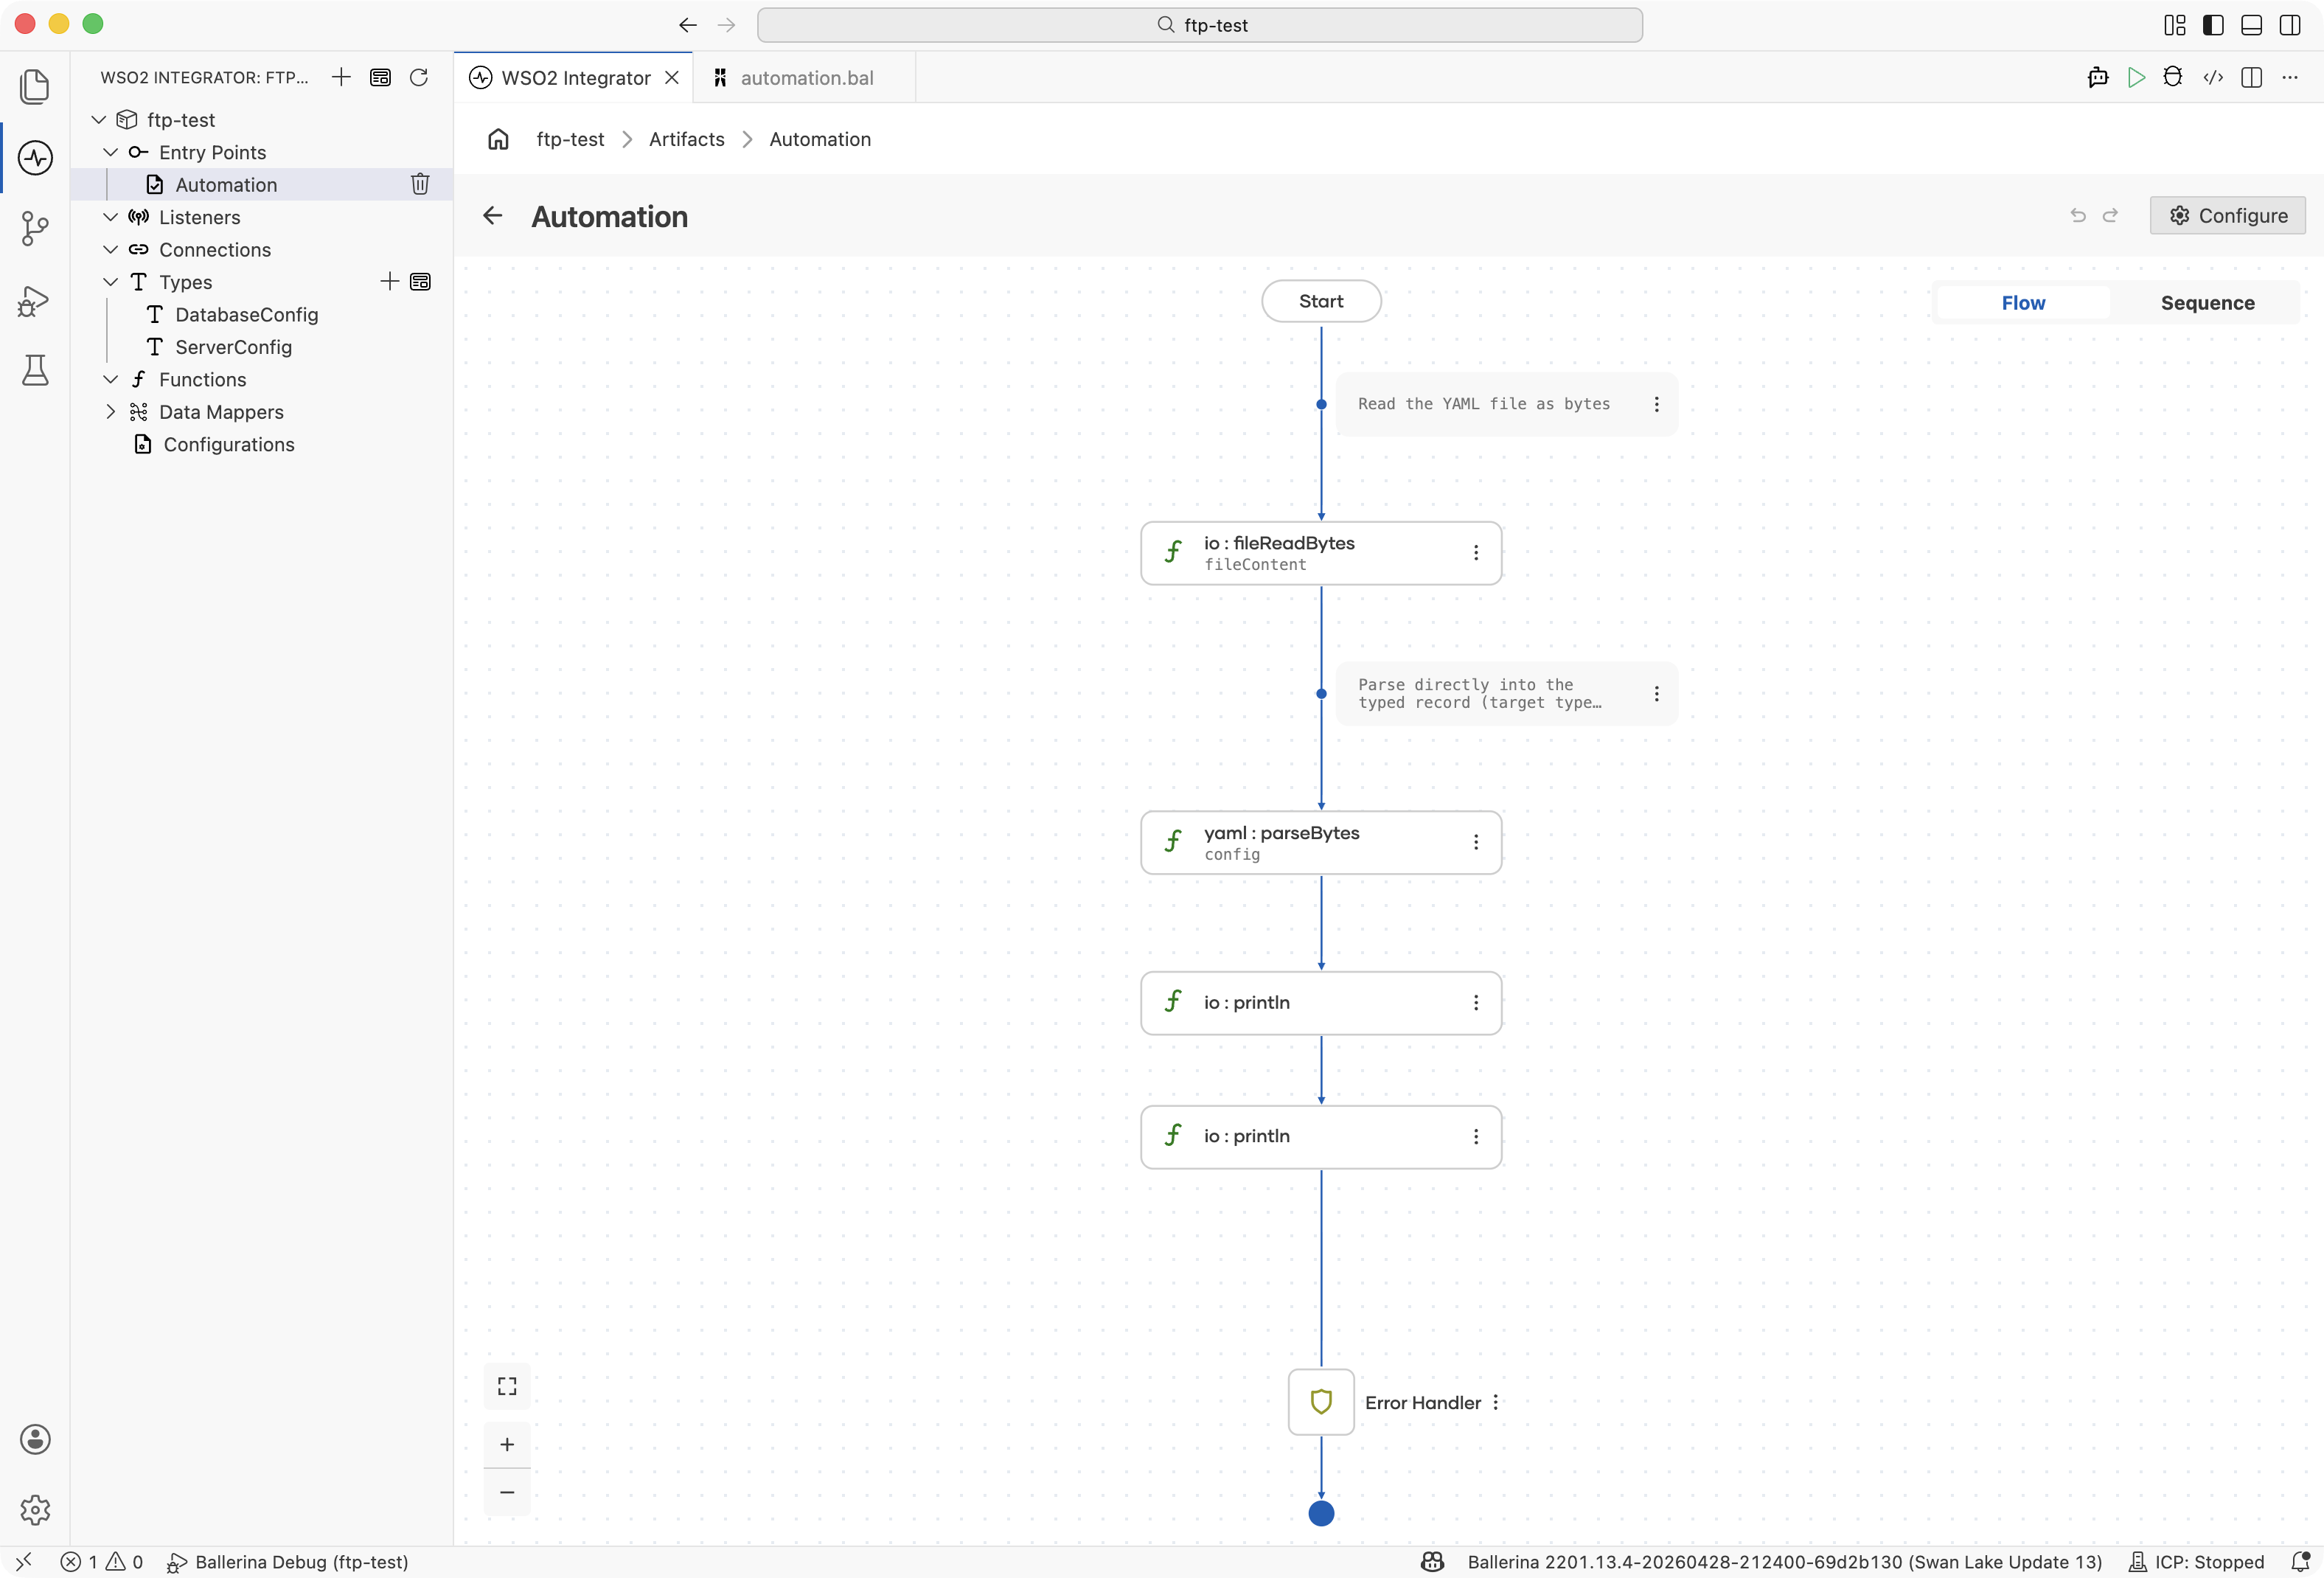The height and width of the screenshot is (1578, 2324).
Task: Click the ftp-test command center search field
Action: coord(1199,25)
